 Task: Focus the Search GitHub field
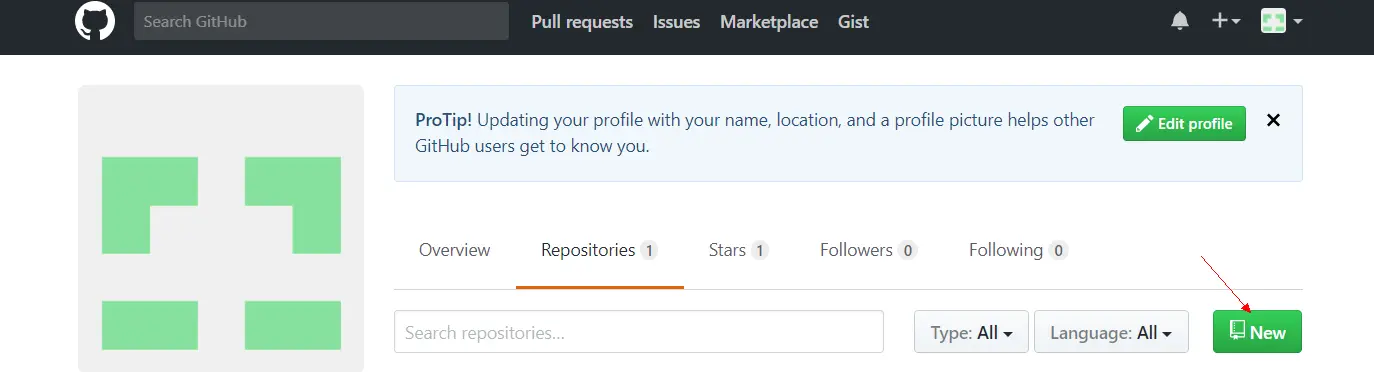[x=321, y=21]
